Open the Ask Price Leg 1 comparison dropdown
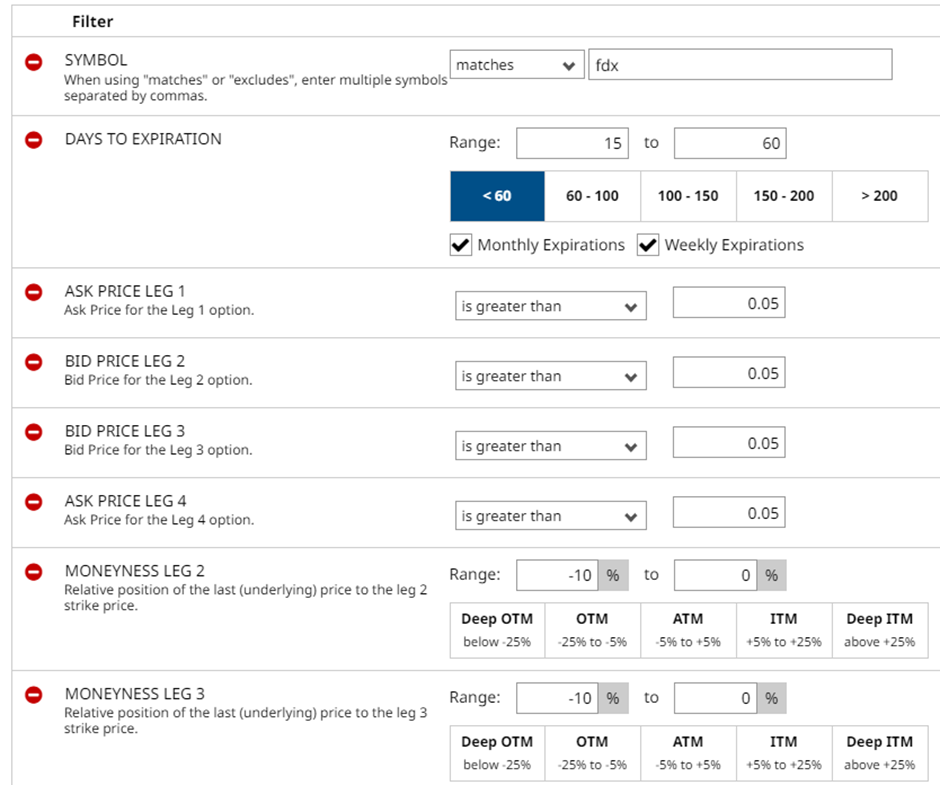940x785 pixels. point(550,307)
